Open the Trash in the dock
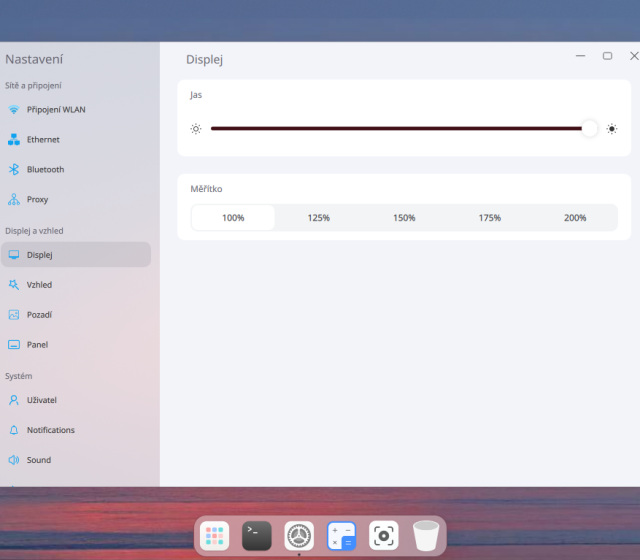 pyautogui.click(x=426, y=536)
